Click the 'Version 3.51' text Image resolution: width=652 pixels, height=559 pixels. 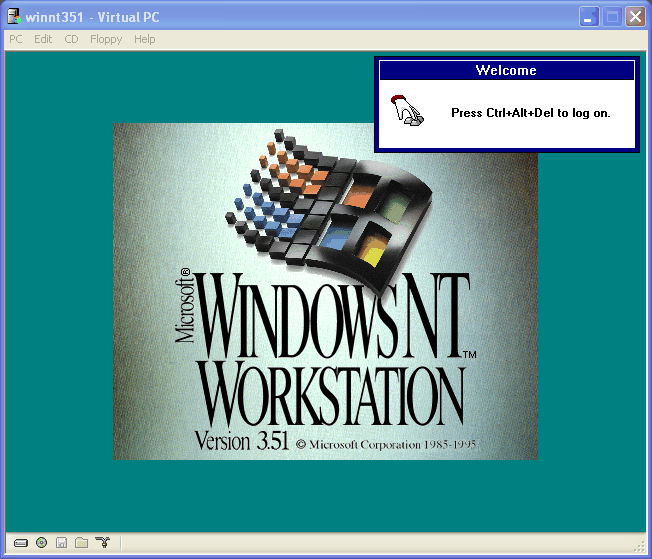click(x=242, y=441)
